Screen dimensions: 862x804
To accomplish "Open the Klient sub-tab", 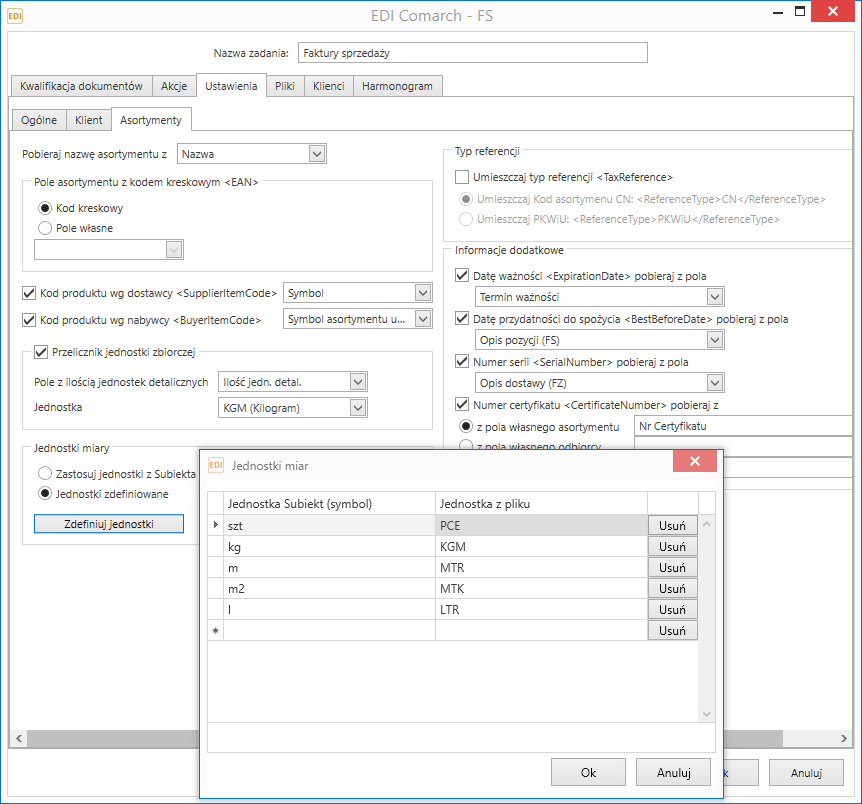I will [x=89, y=120].
